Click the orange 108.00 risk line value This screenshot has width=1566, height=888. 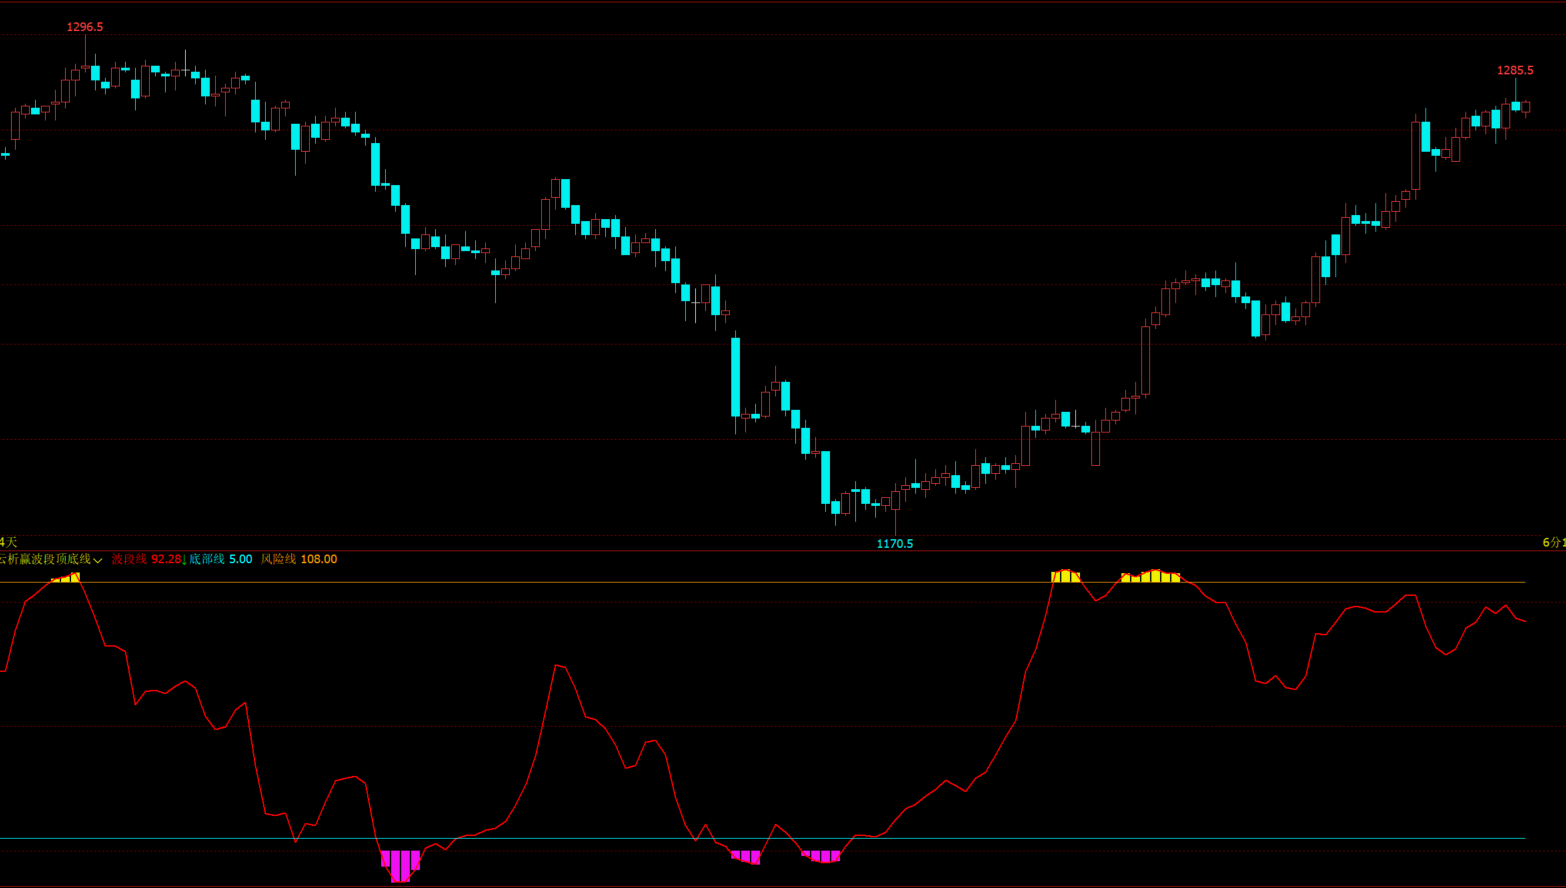[319, 559]
